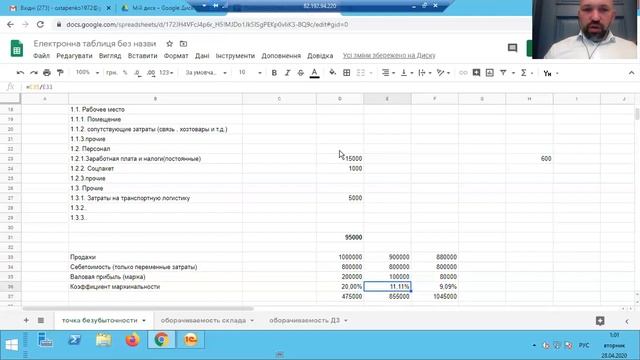Viewport: 640px width, 360px height.
Task: Go back in Chrome
Action: point(10,24)
